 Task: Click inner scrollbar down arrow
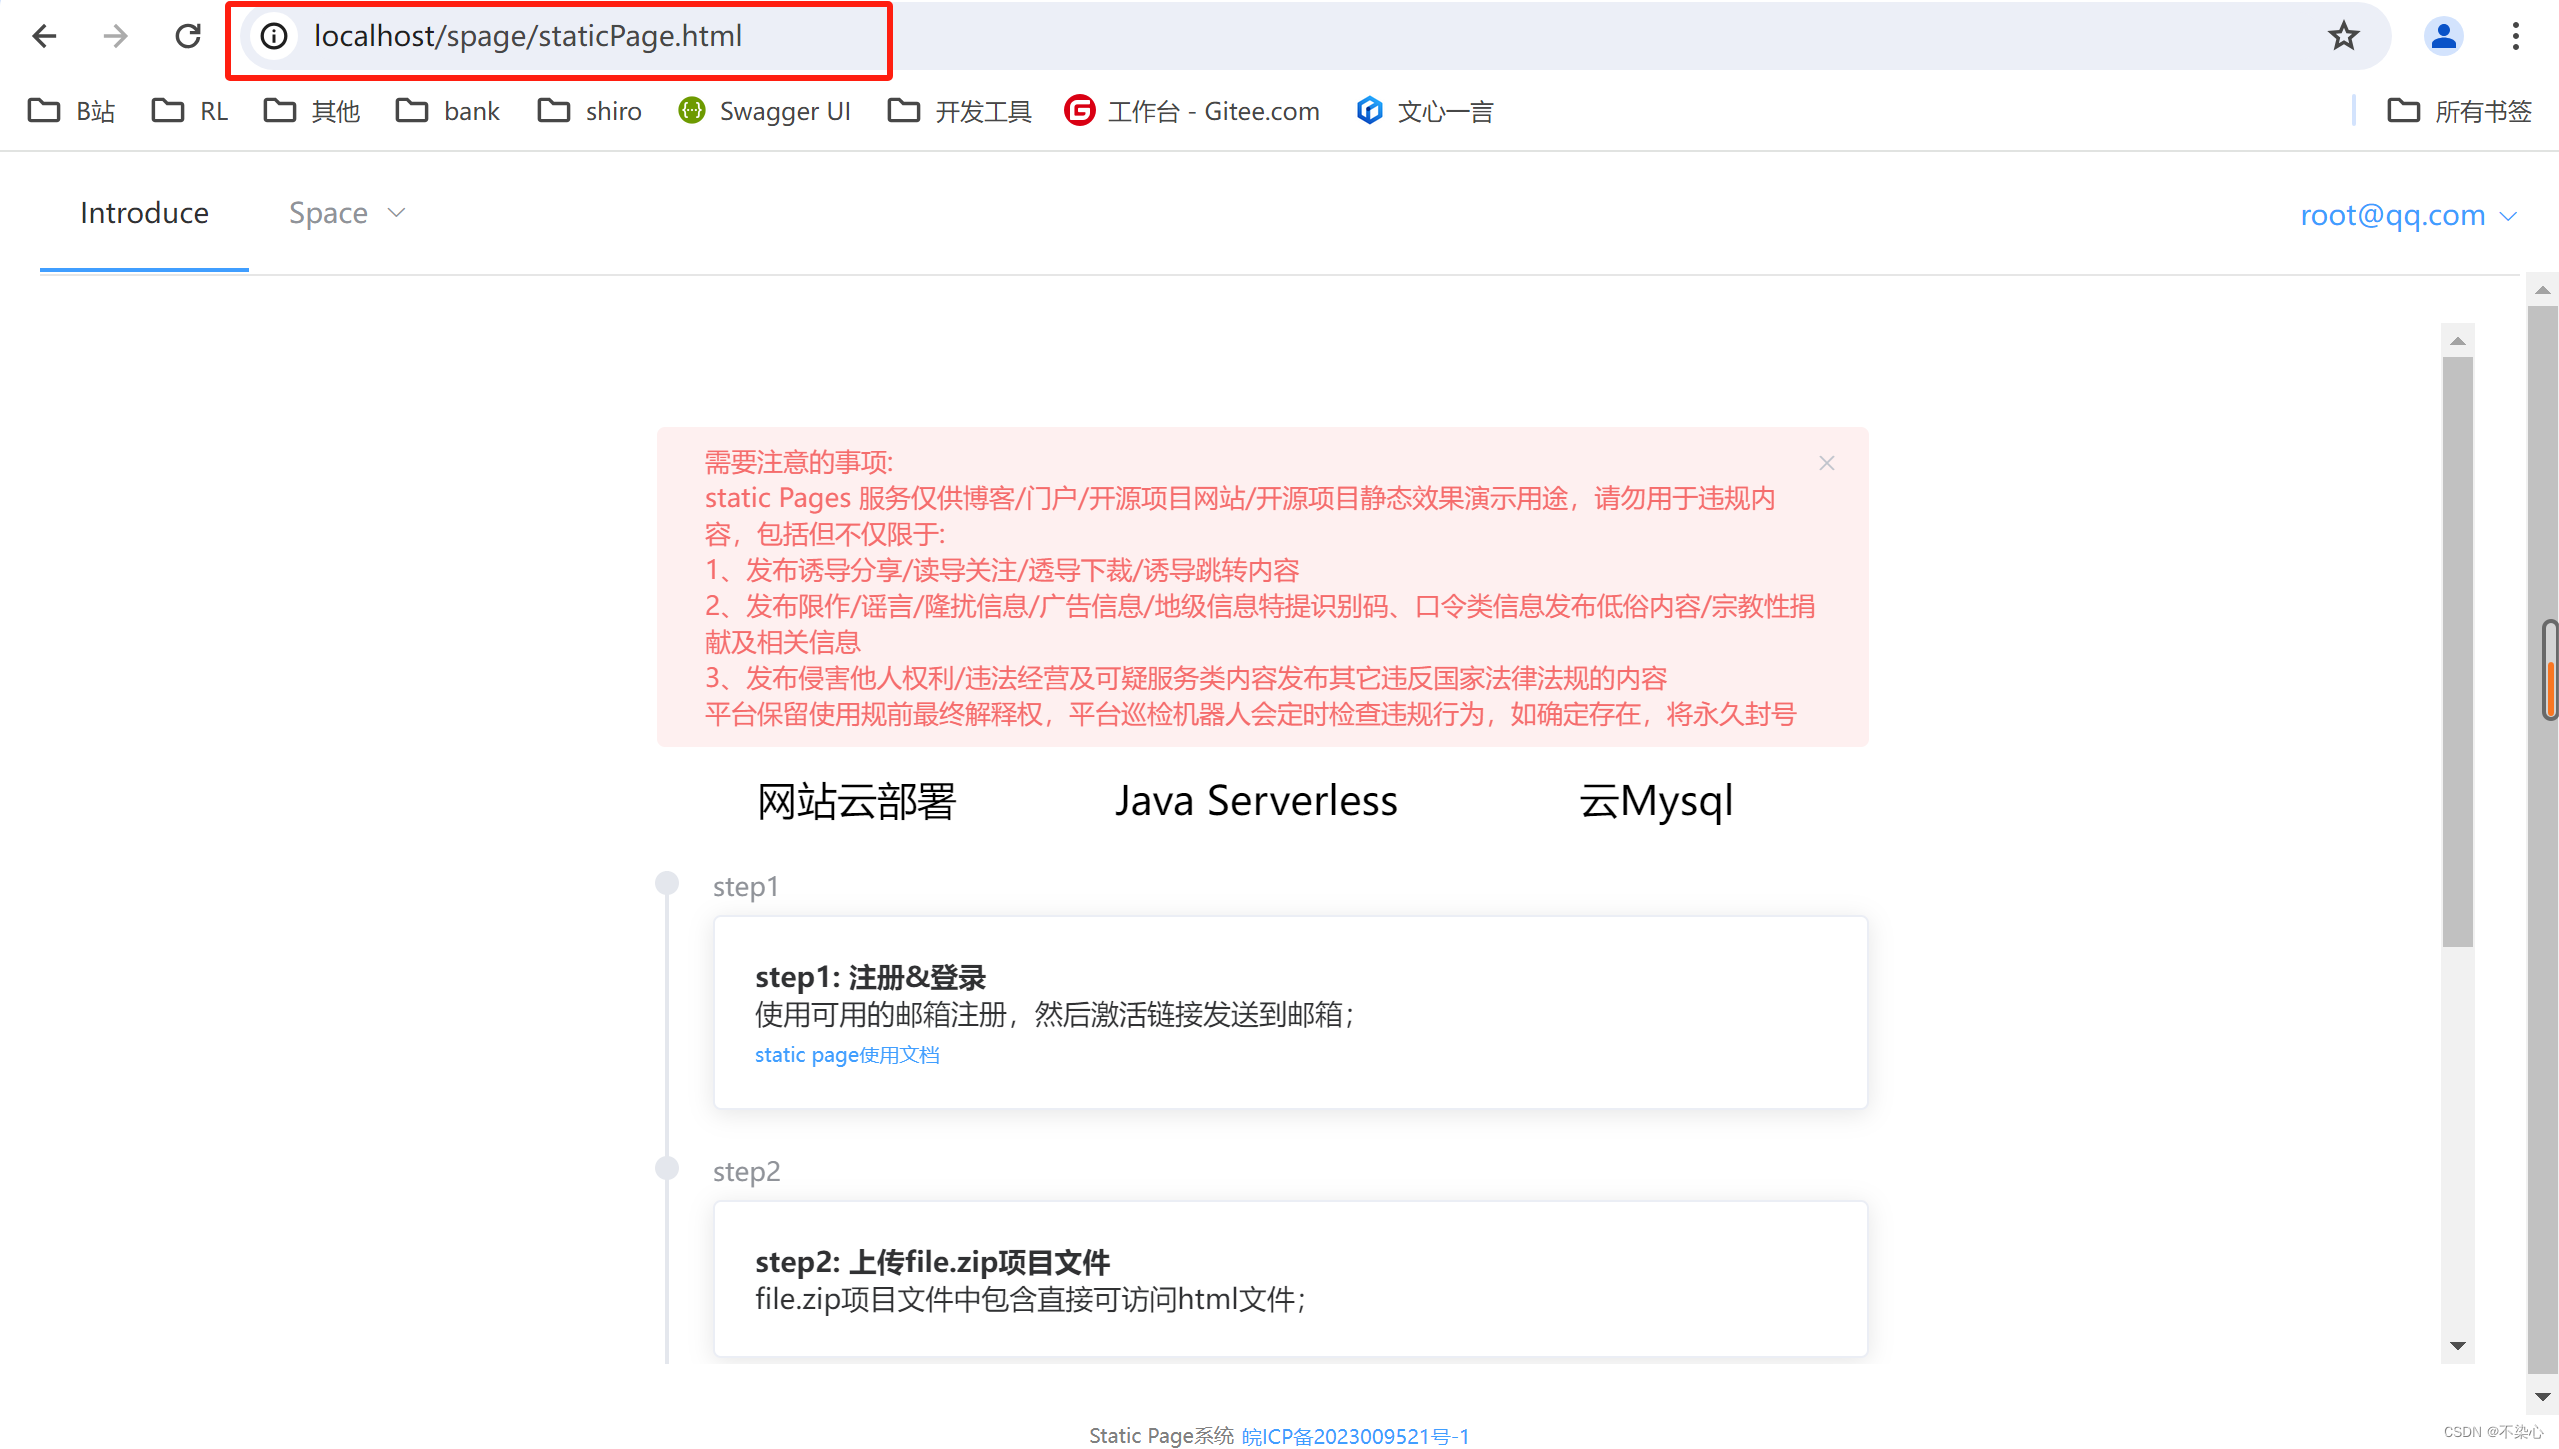[x=2457, y=1346]
